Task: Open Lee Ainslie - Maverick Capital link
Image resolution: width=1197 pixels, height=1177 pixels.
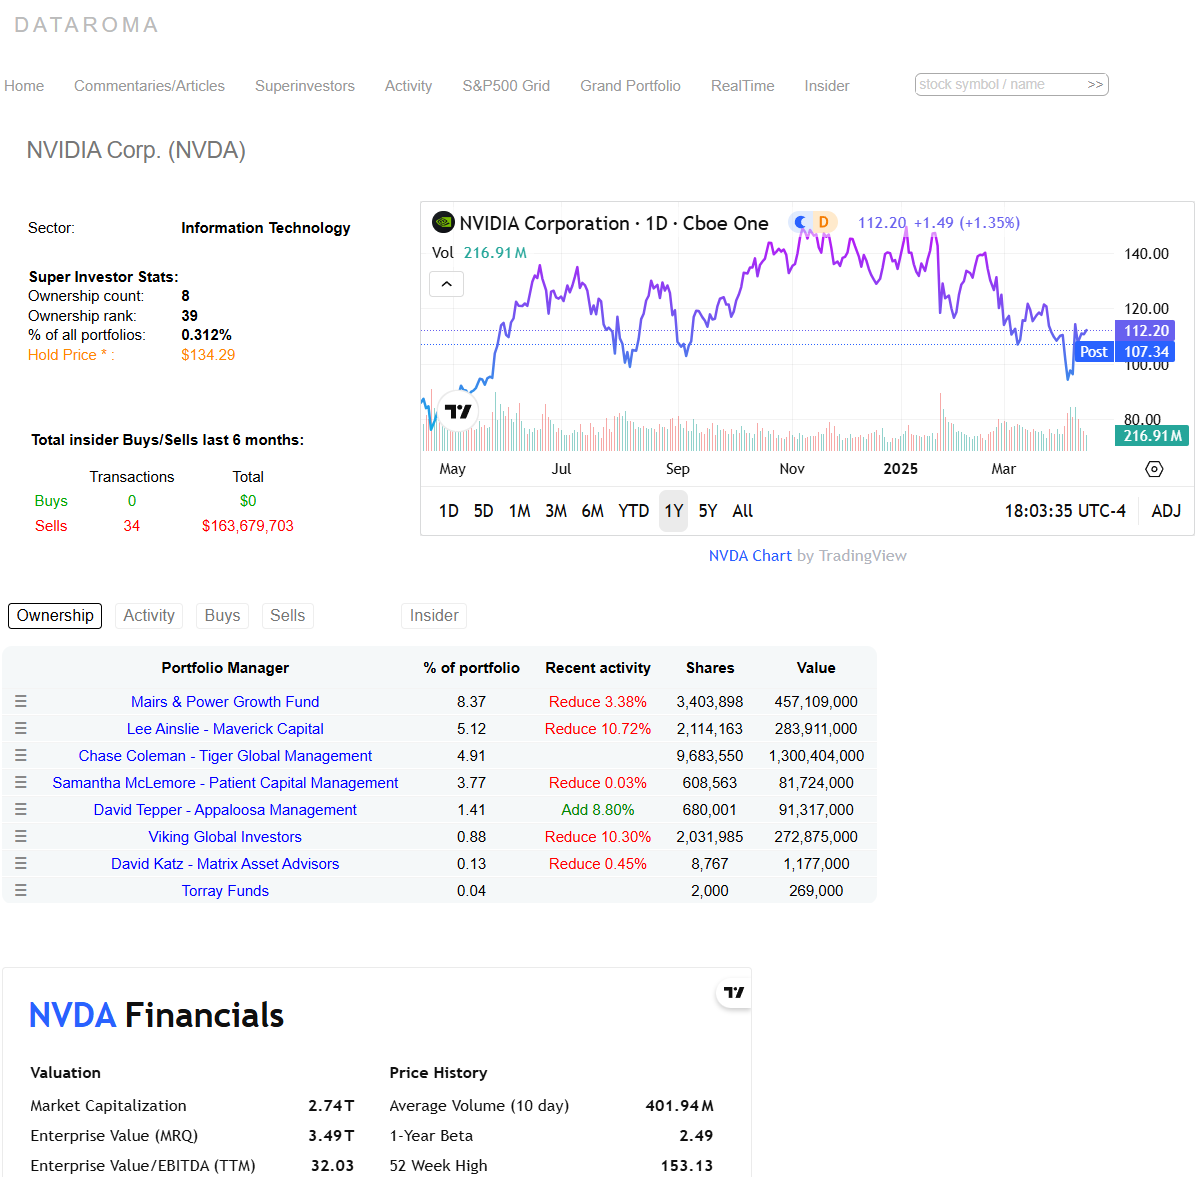Action: coord(225,728)
